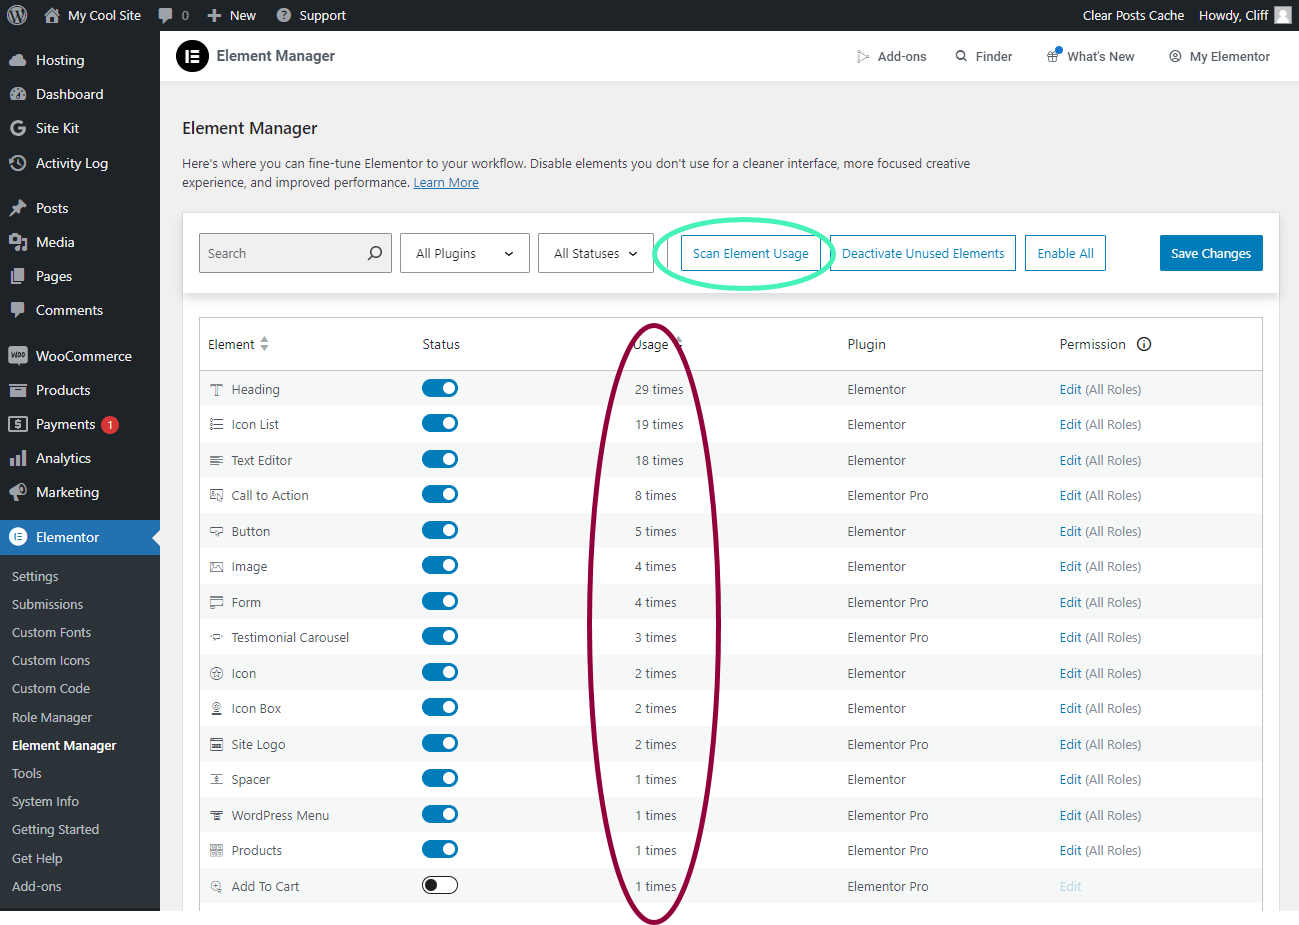
Task: Click the Analytics bar chart icon
Action: (18, 458)
